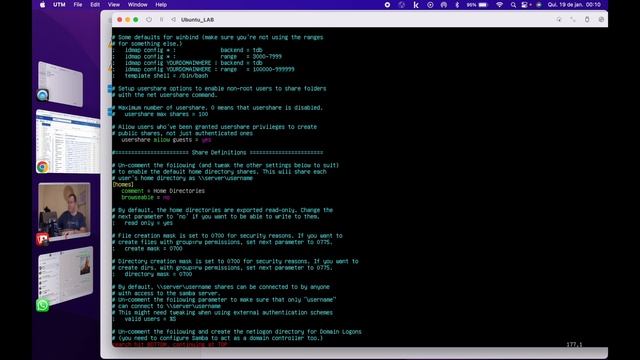Screen dimensions: 640x360
Task: Open Bluetooth status in menu bar
Action: pos(457,5)
